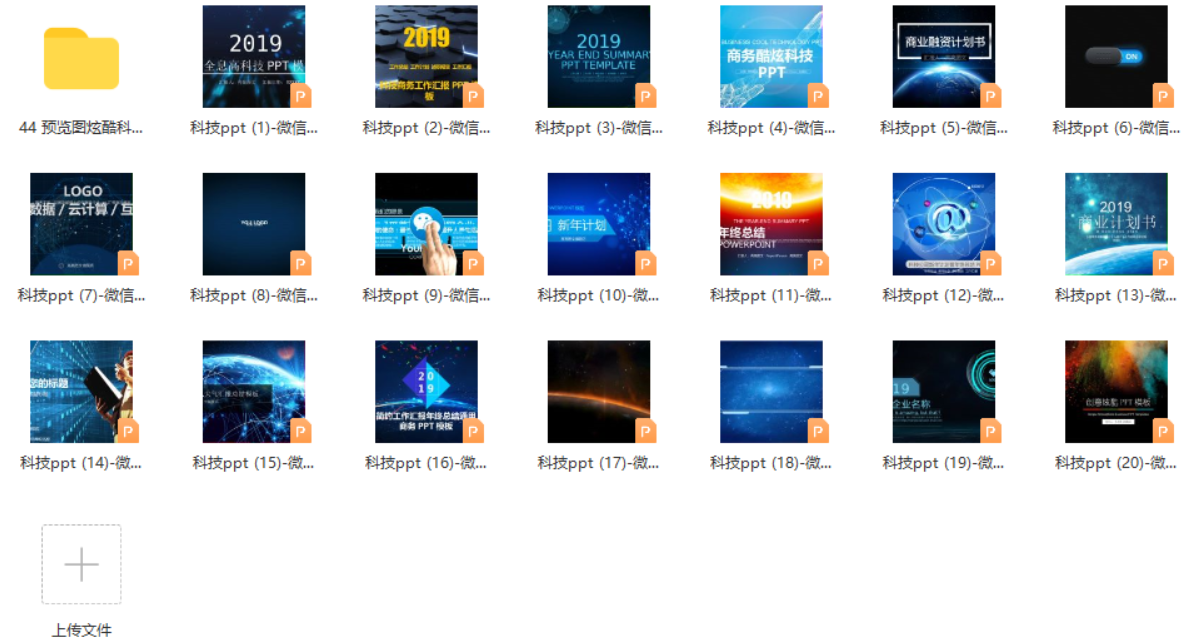Open the colorful powder 科技ppt (20) thumbnail
The image size is (1201, 640).
pos(1115,391)
